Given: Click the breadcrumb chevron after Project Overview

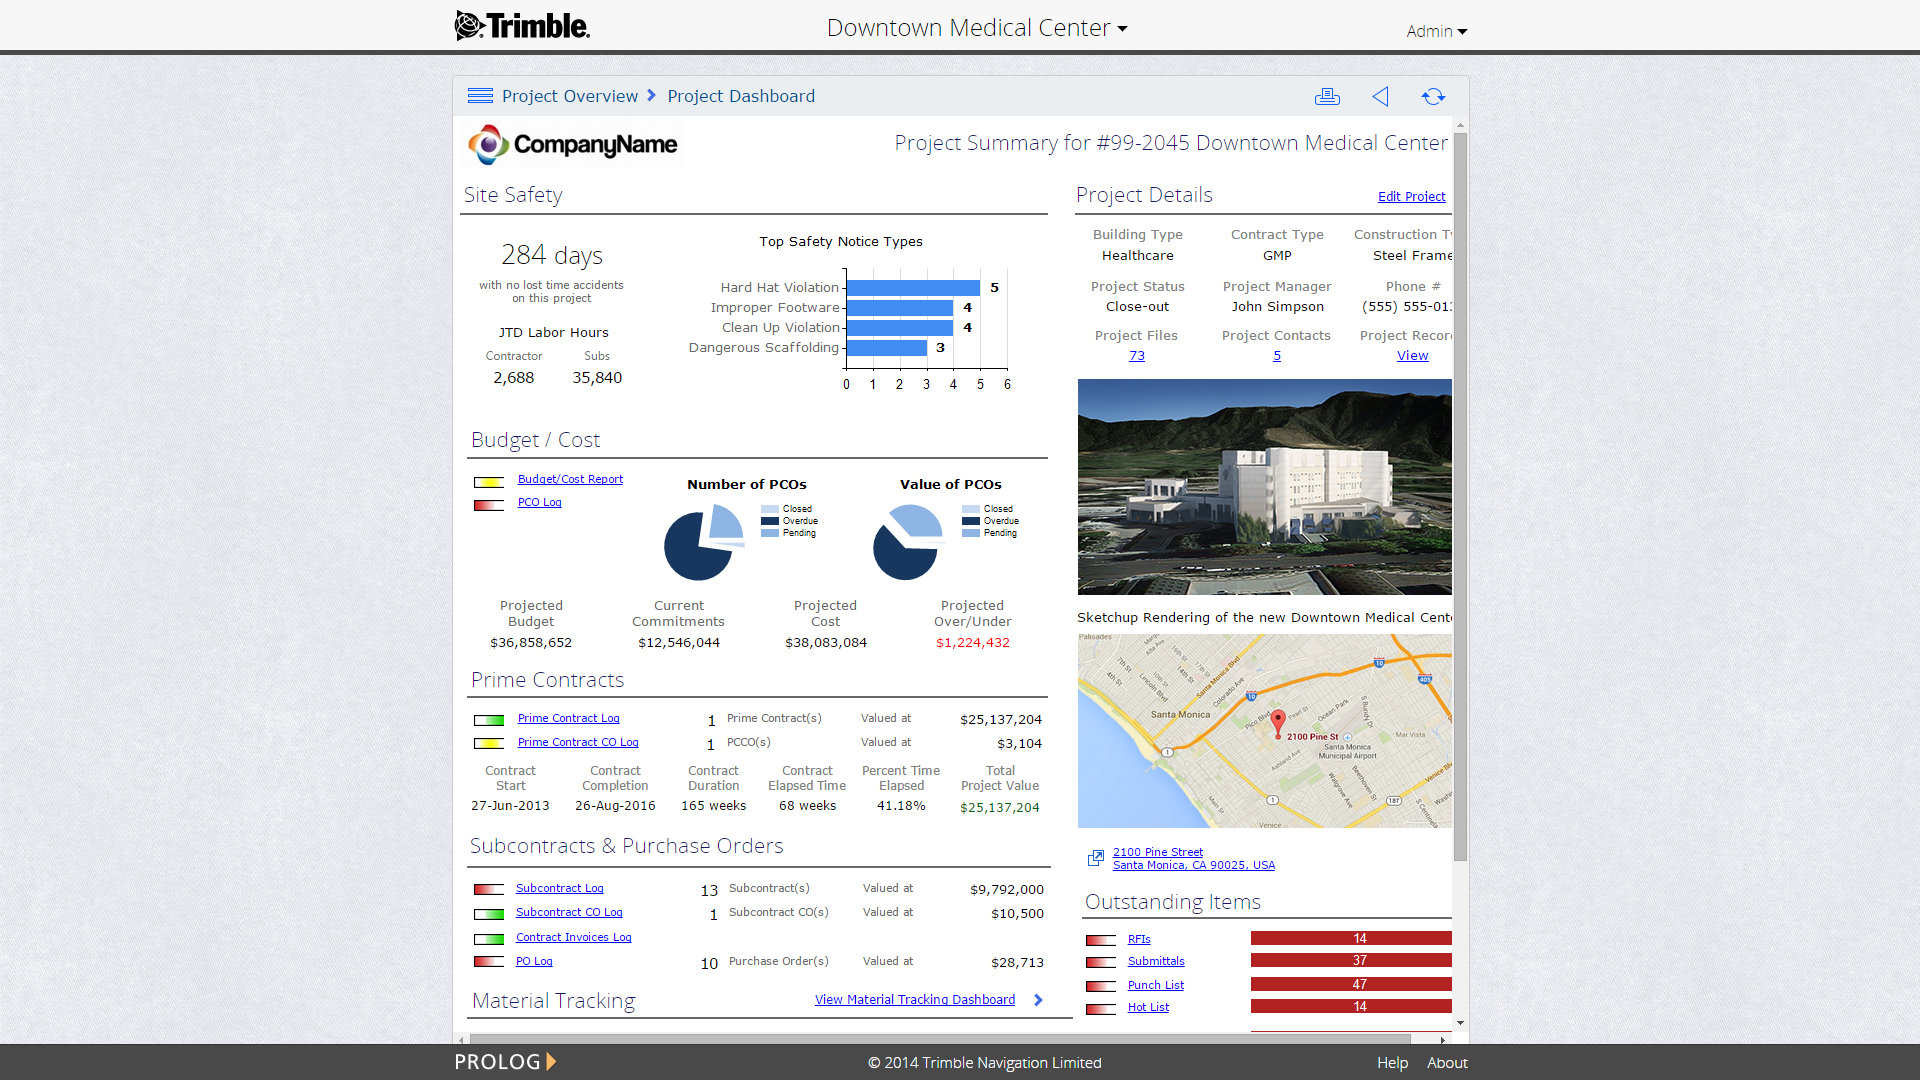Looking at the screenshot, I should (652, 96).
